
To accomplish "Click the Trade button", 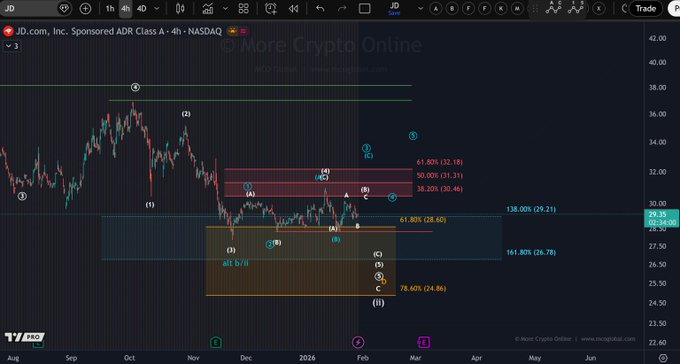I will click(x=646, y=8).
